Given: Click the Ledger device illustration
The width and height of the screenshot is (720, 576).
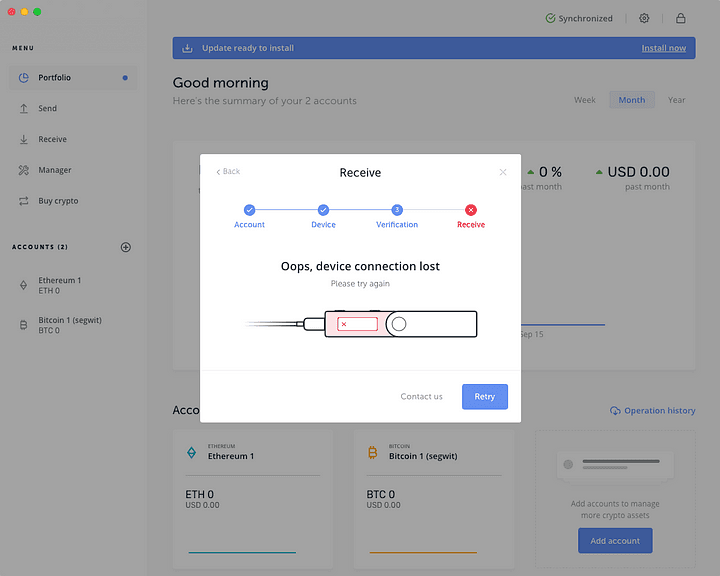Looking at the screenshot, I should pos(361,323).
